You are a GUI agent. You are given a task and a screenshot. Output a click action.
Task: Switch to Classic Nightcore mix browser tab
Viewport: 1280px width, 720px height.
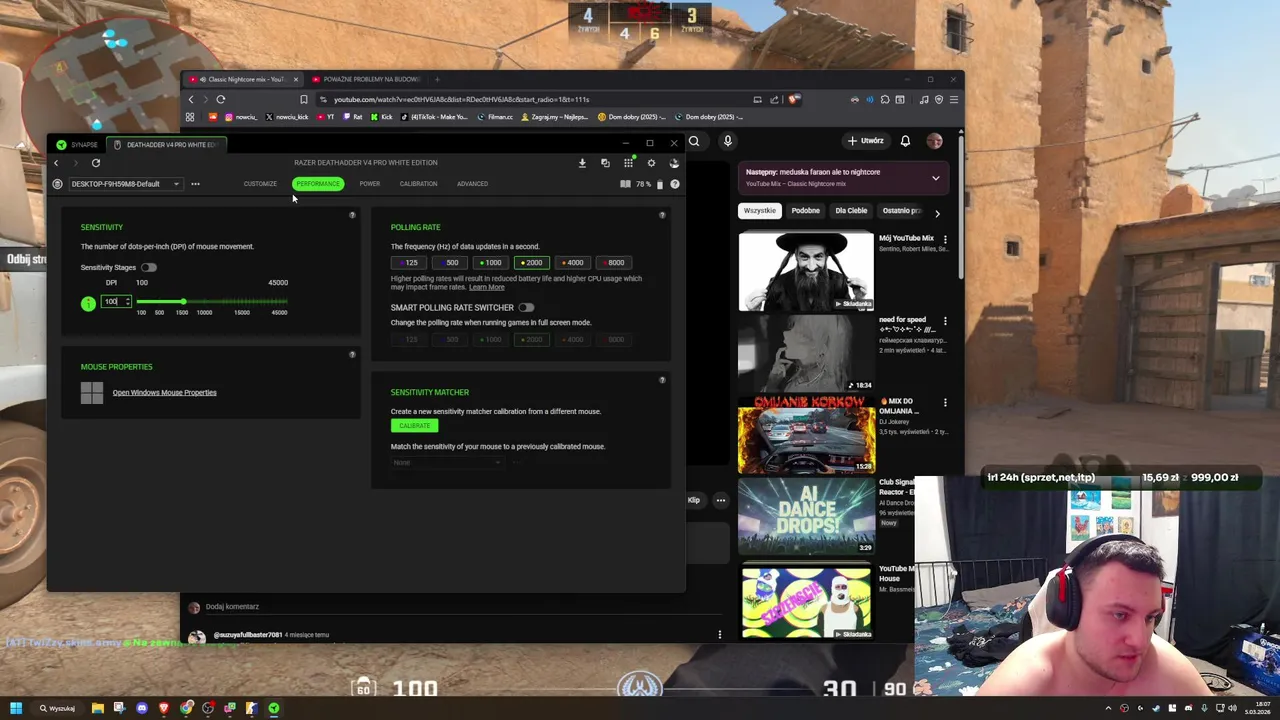click(x=241, y=79)
